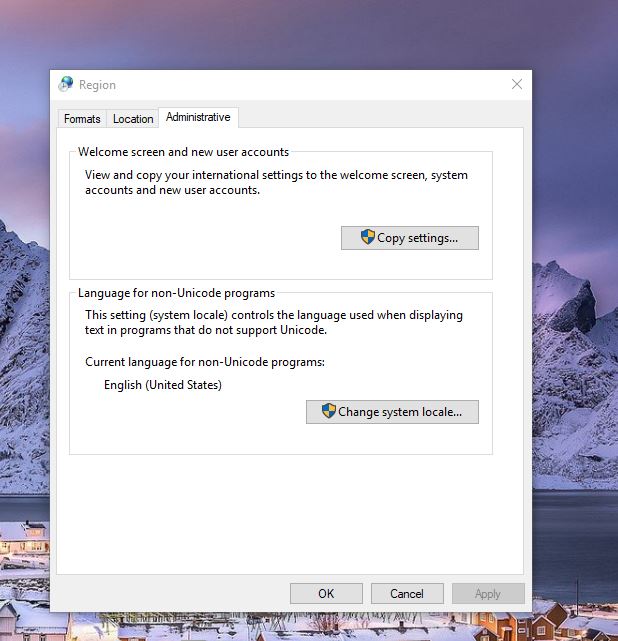The height and width of the screenshot is (641, 618).
Task: Close the Region window
Action: pos(517,84)
